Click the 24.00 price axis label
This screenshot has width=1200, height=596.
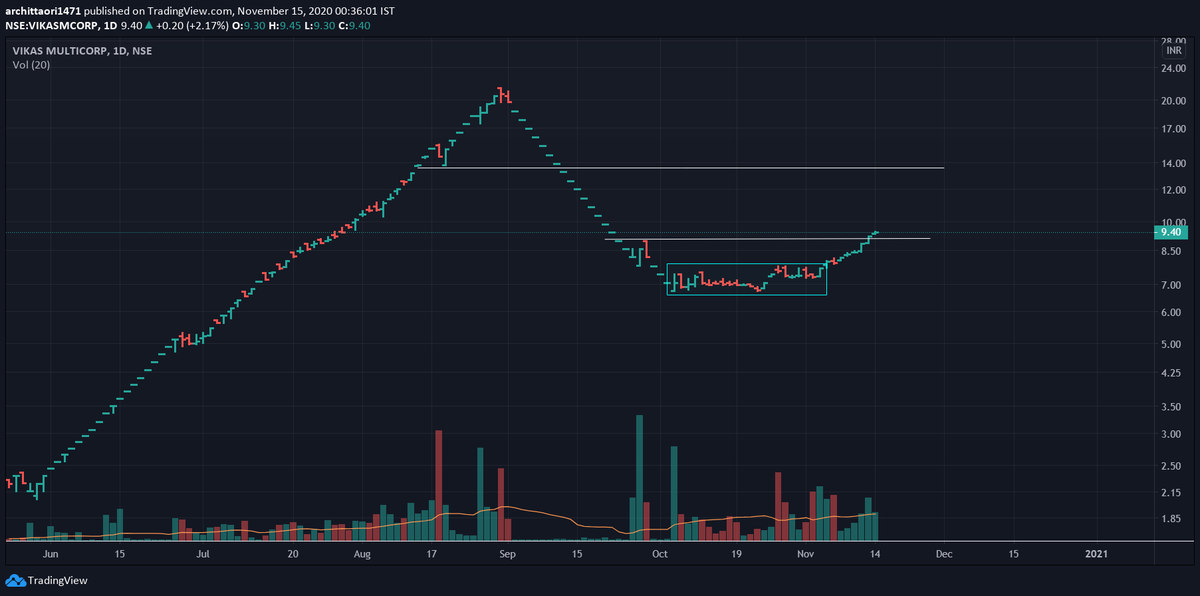1173,69
